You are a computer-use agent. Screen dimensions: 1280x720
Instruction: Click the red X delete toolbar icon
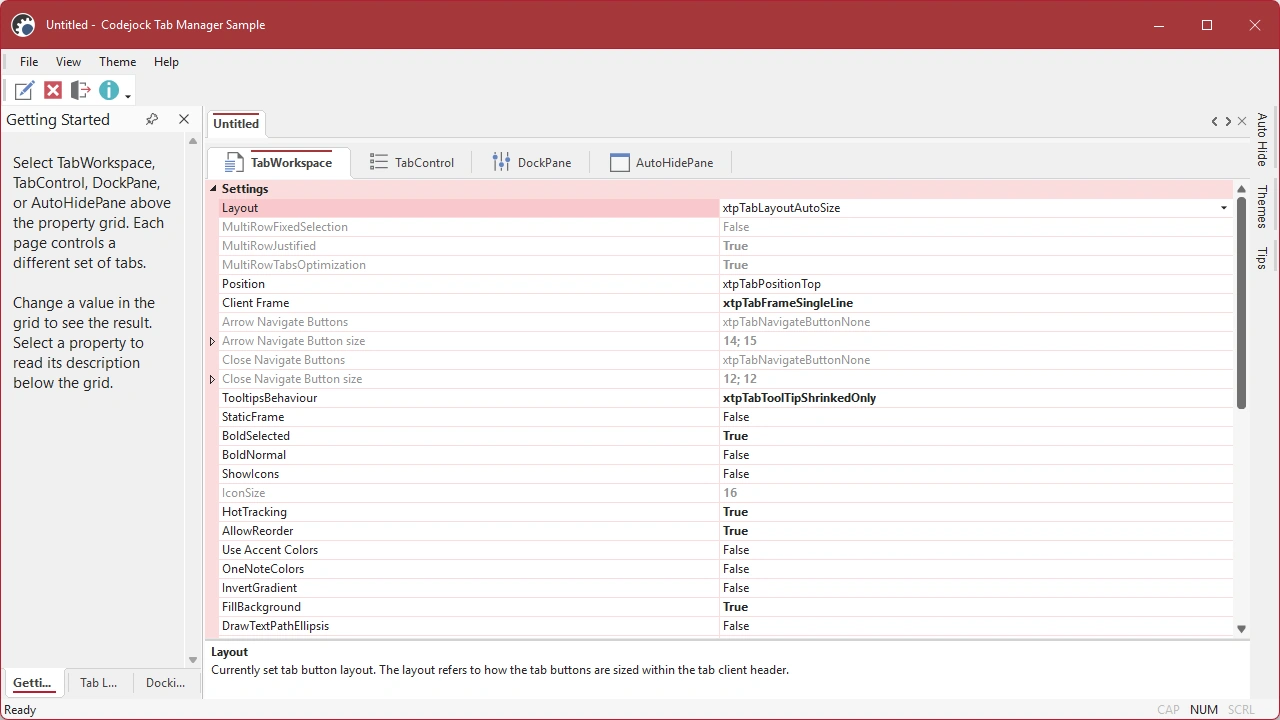[x=53, y=91]
